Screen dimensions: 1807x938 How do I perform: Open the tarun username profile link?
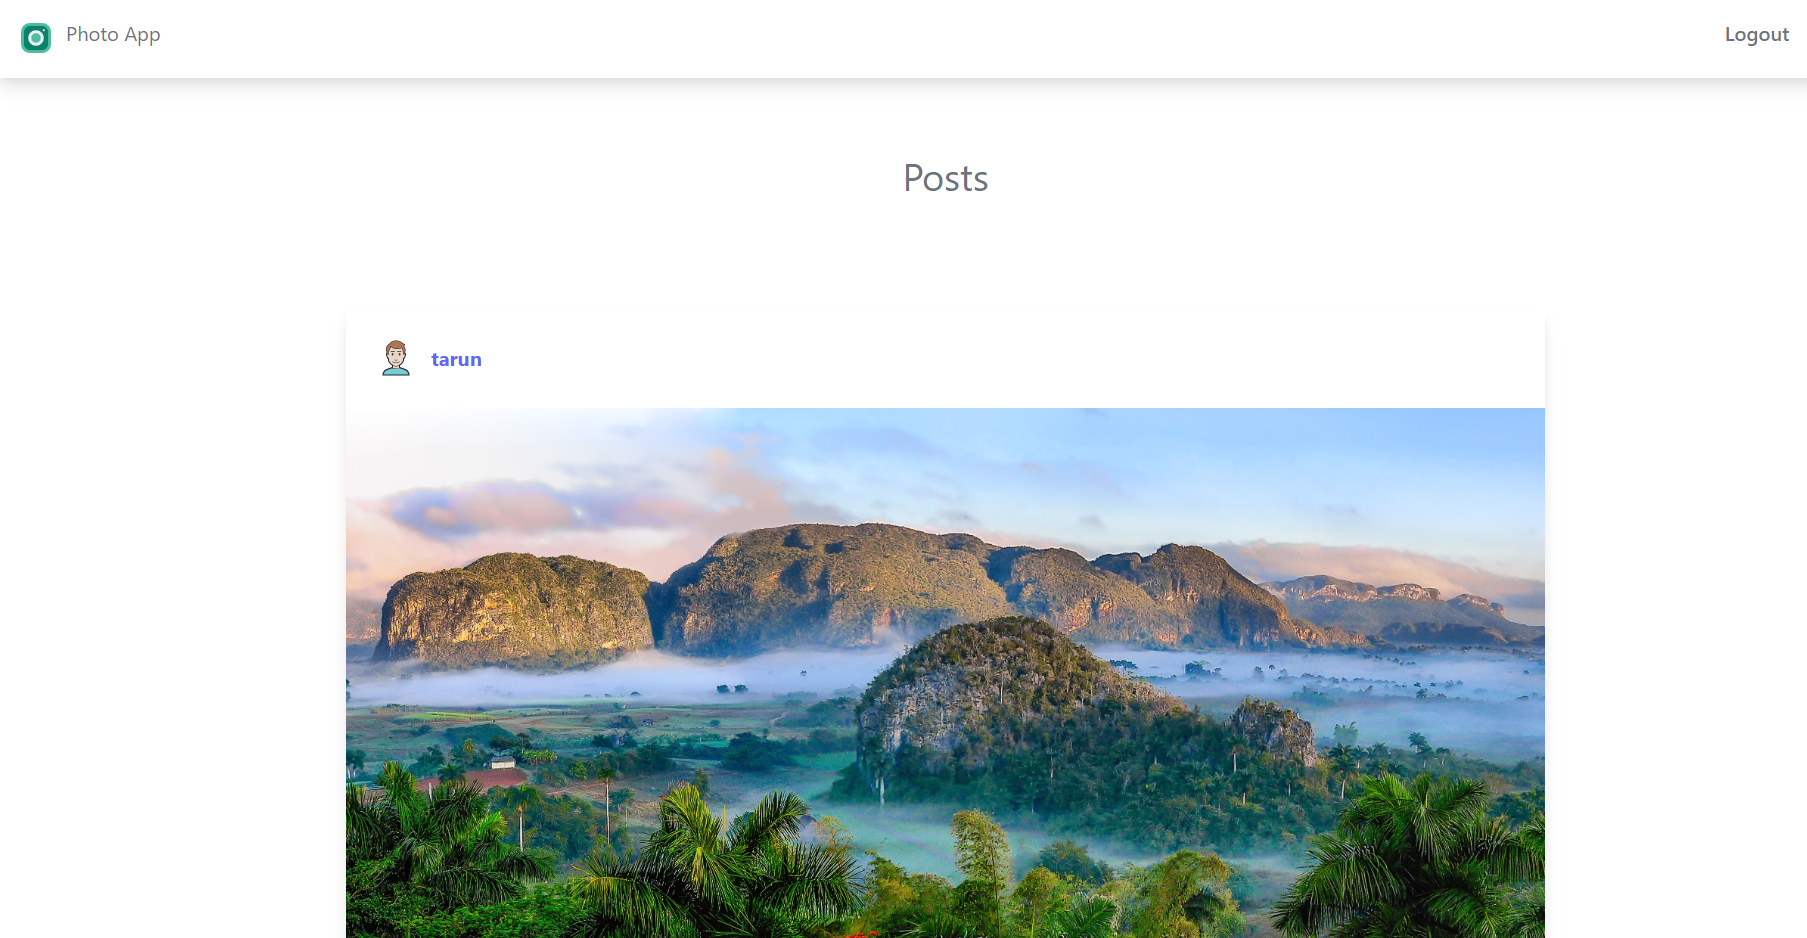point(456,360)
